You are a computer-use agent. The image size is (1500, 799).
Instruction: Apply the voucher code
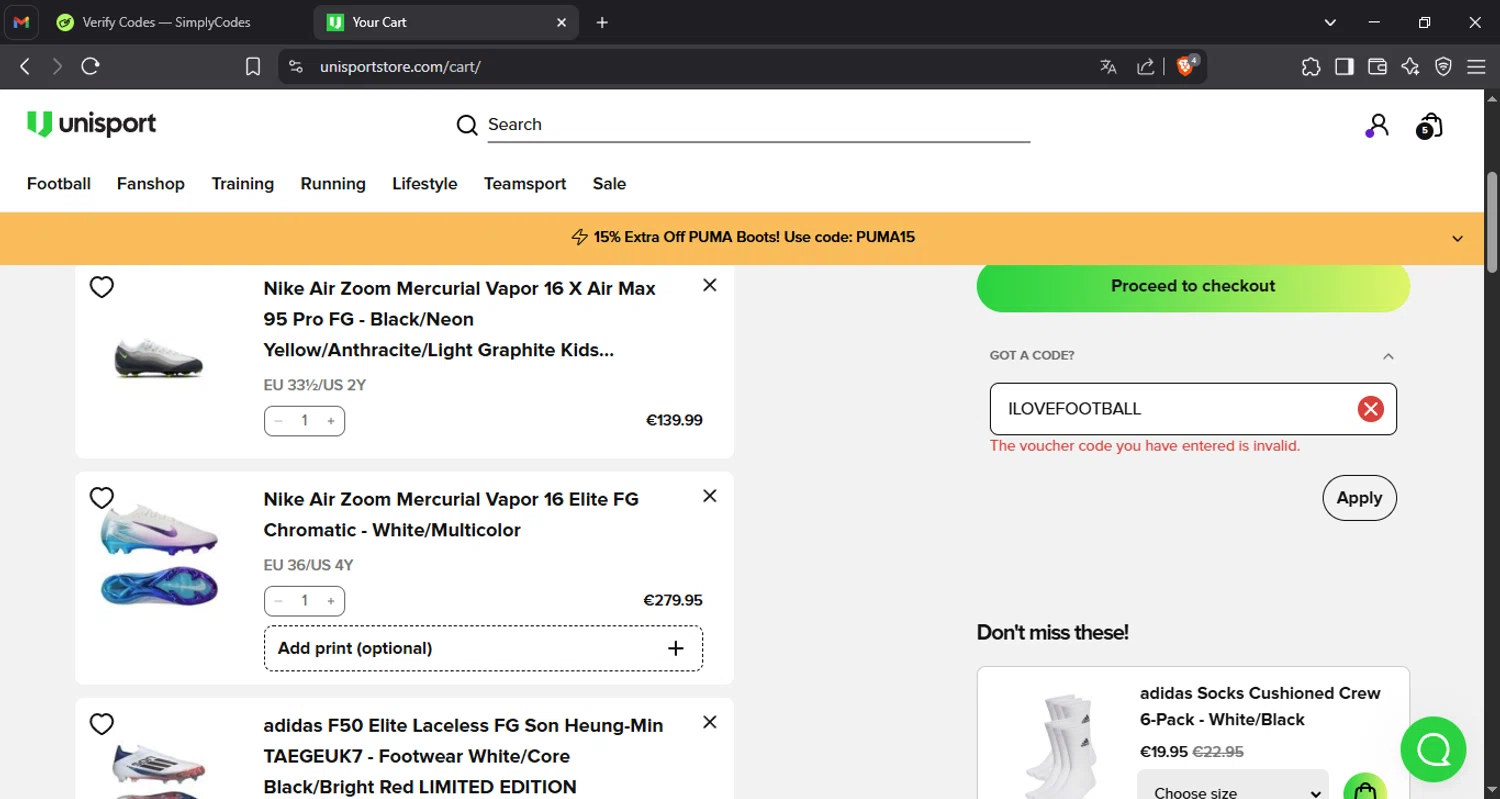[1359, 498]
